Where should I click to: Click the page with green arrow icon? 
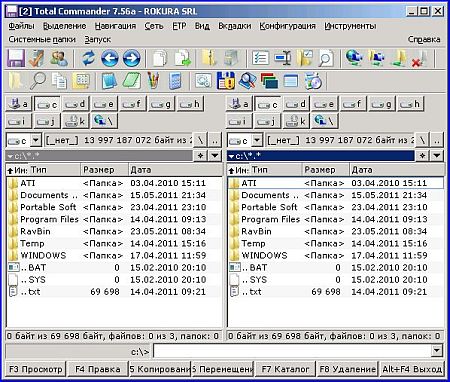[183, 59]
